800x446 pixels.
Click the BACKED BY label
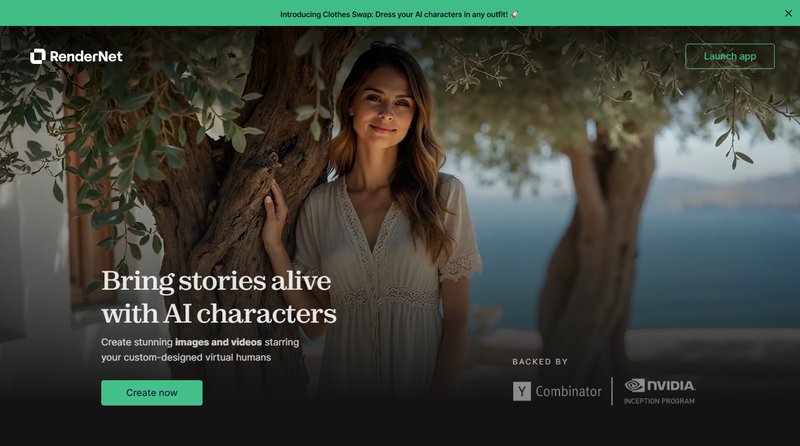coord(540,361)
